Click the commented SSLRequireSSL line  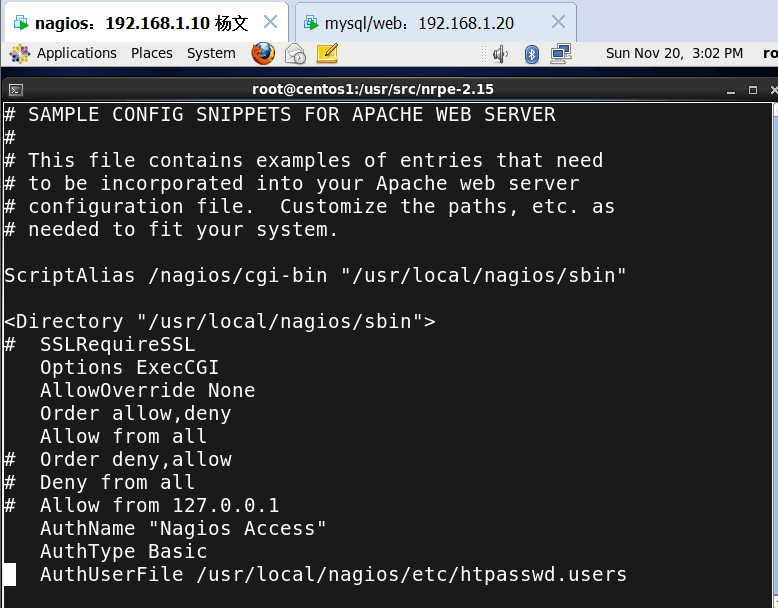point(100,344)
